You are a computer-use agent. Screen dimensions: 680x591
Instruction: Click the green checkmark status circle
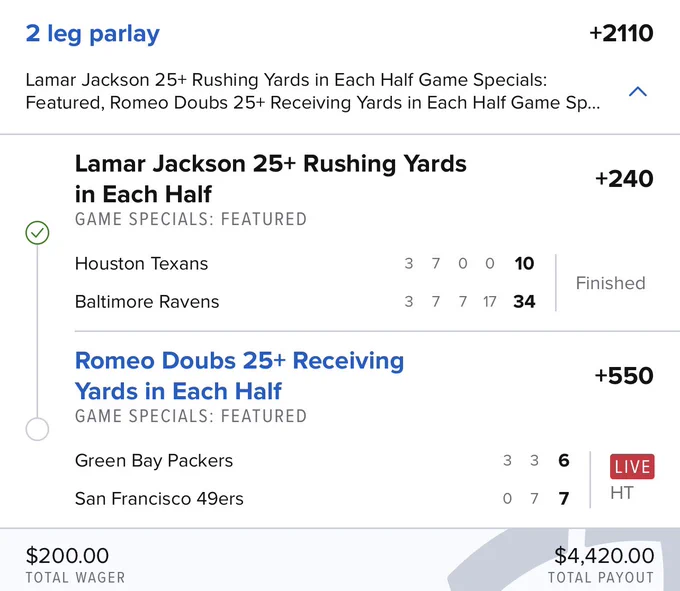(x=37, y=233)
